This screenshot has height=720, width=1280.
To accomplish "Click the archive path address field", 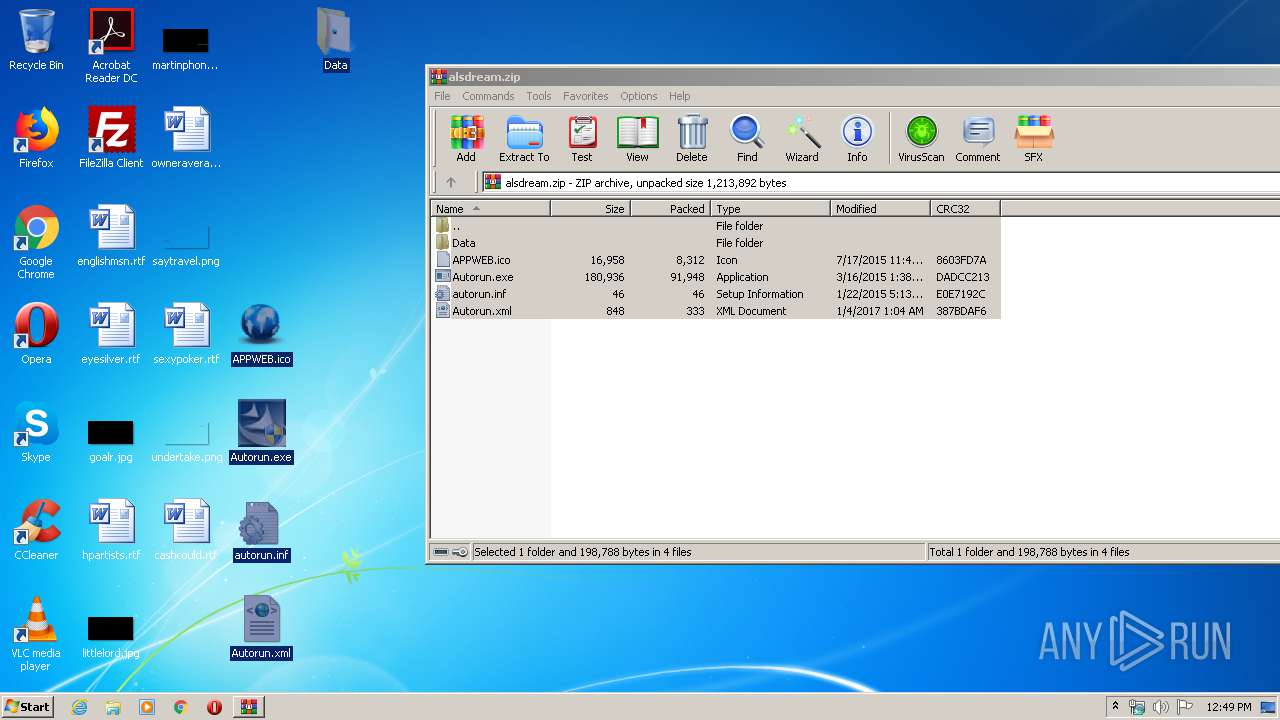I will [880, 182].
